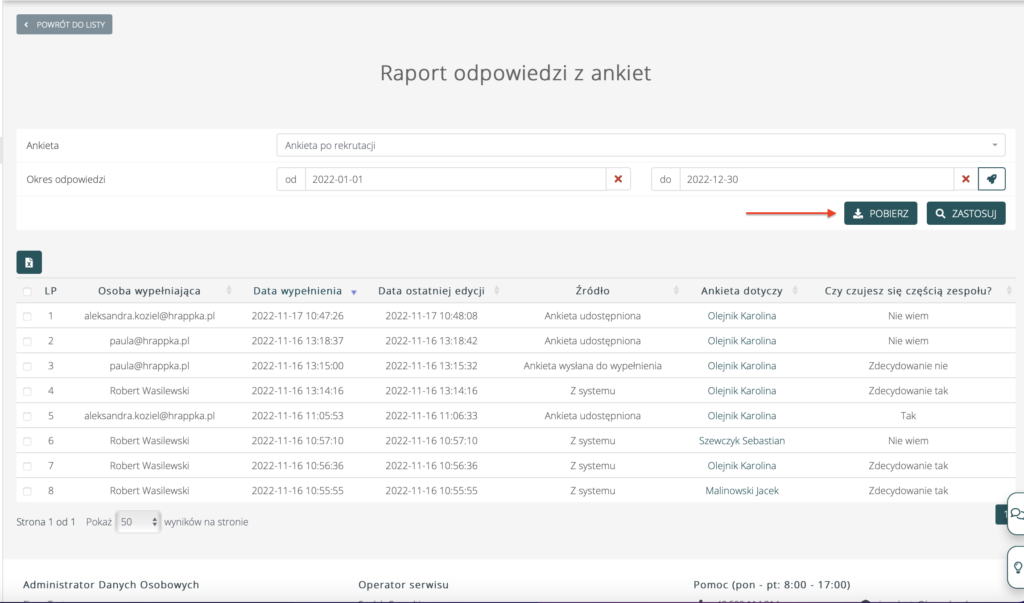Select the checkbox for row 5

pos(27,416)
